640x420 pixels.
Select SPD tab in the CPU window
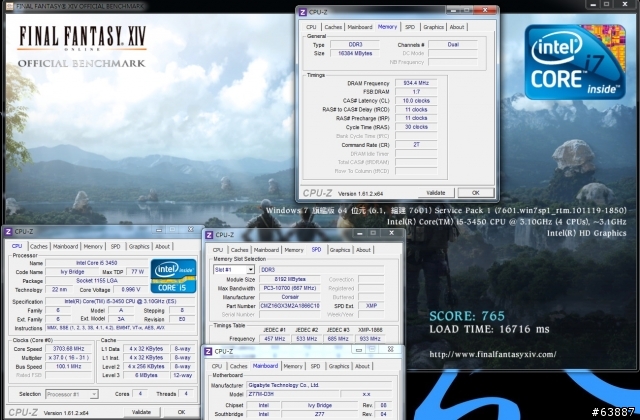point(116,247)
